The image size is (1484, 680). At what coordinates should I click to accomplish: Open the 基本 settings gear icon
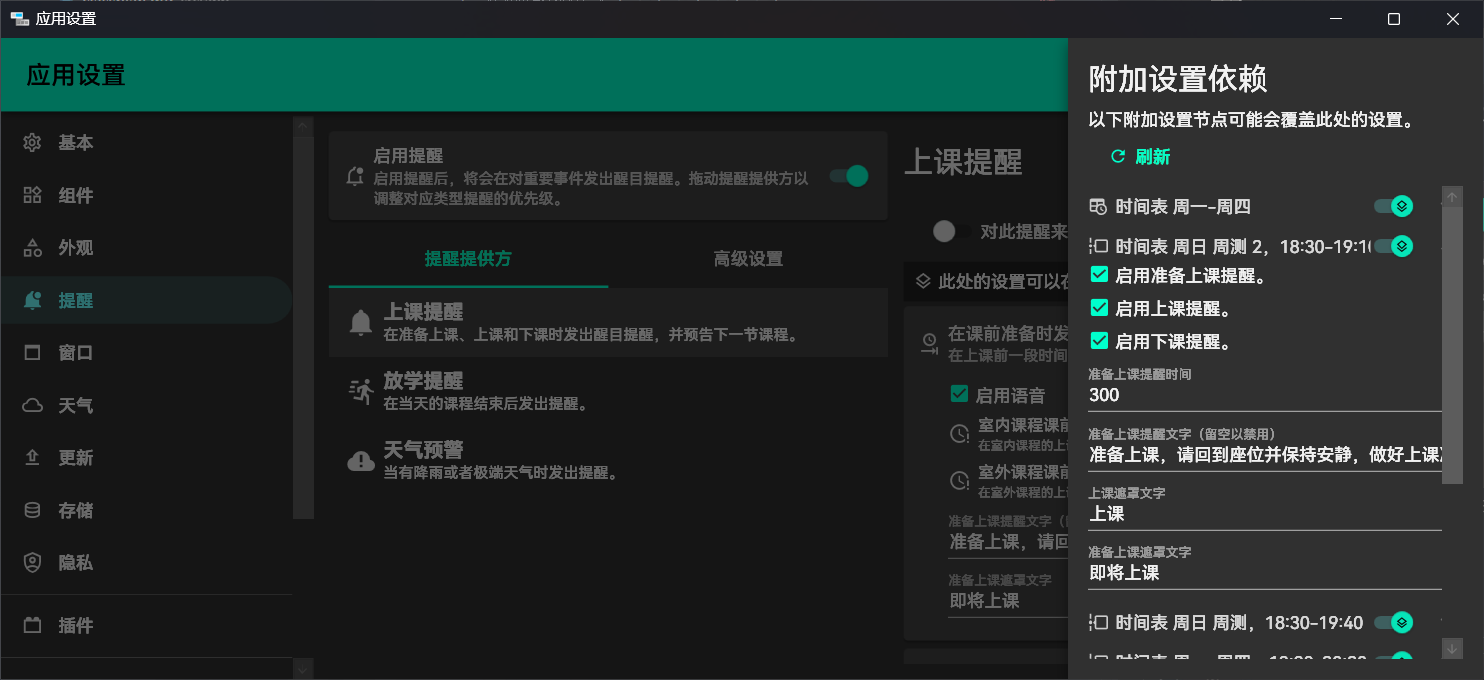33,143
